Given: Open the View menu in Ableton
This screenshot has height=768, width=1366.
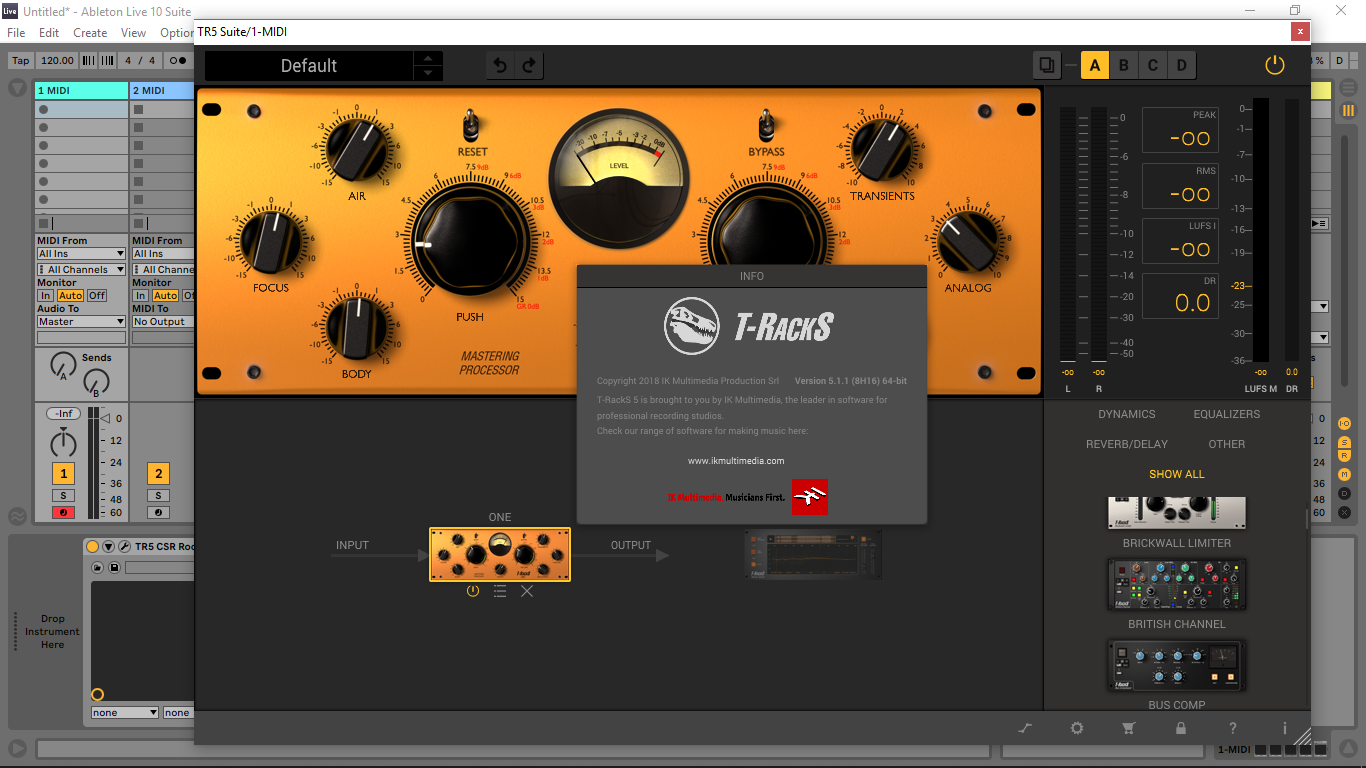Looking at the screenshot, I should pyautogui.click(x=133, y=33).
